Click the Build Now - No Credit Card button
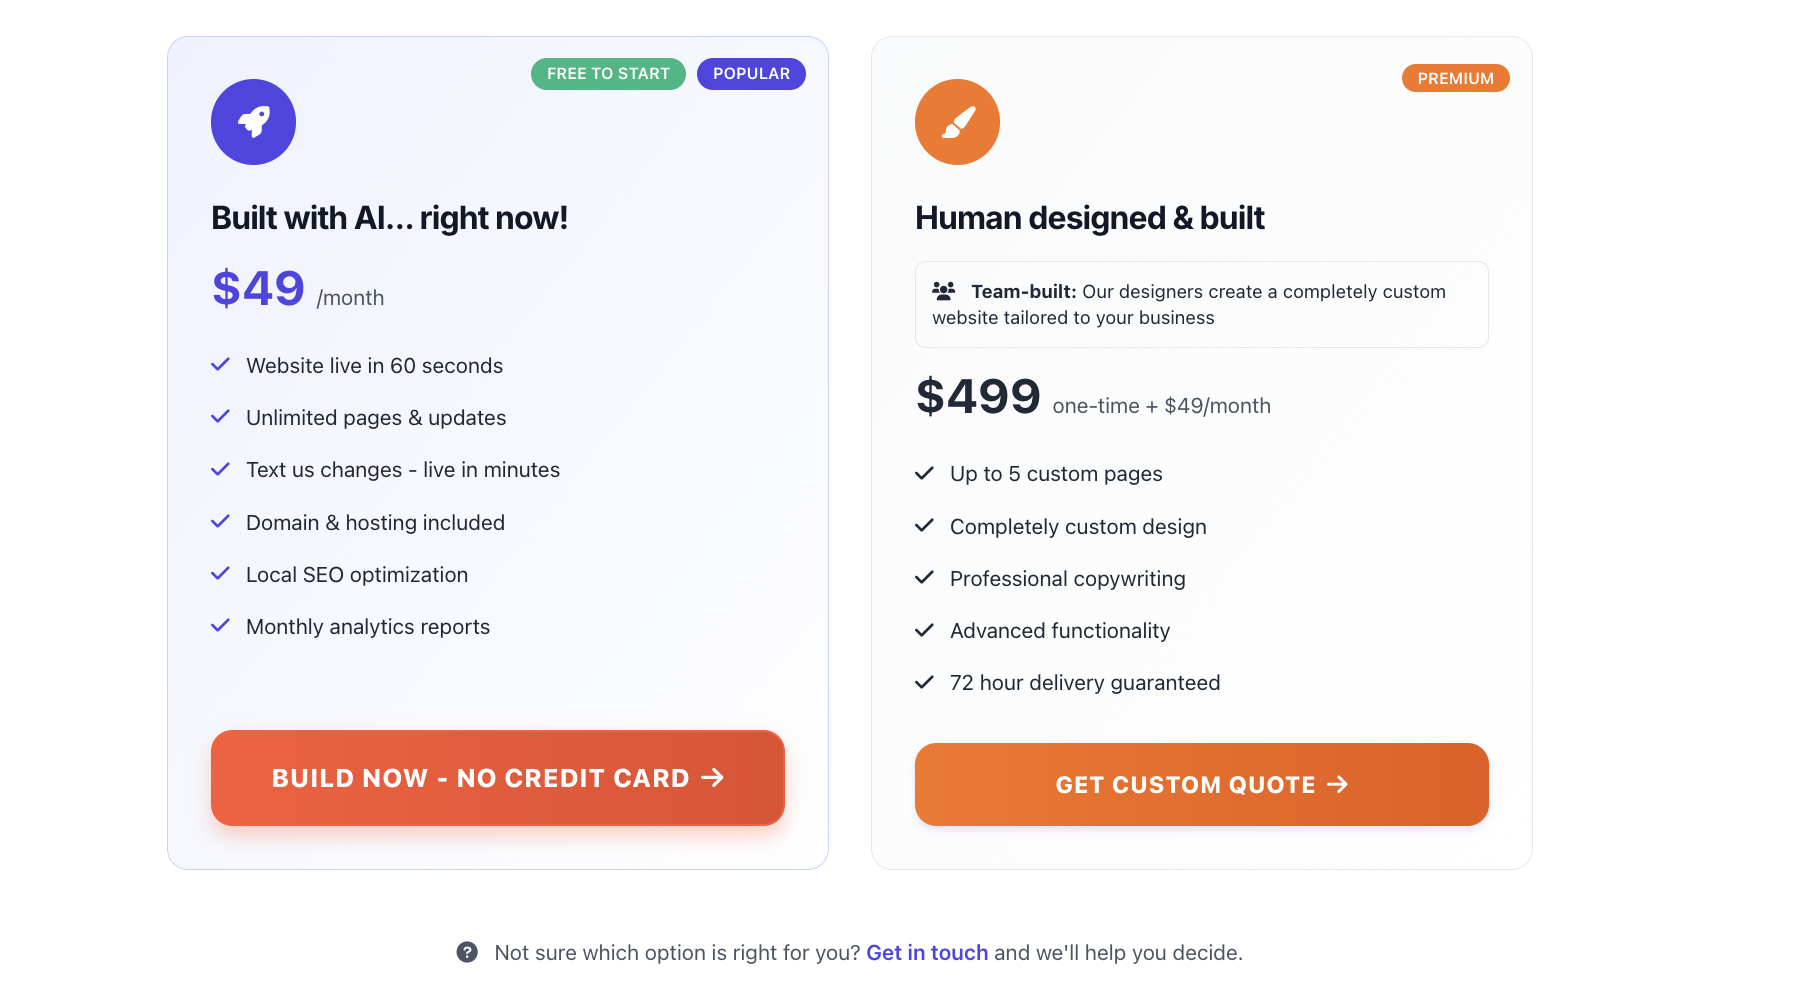This screenshot has width=1796, height=1006. [498, 778]
